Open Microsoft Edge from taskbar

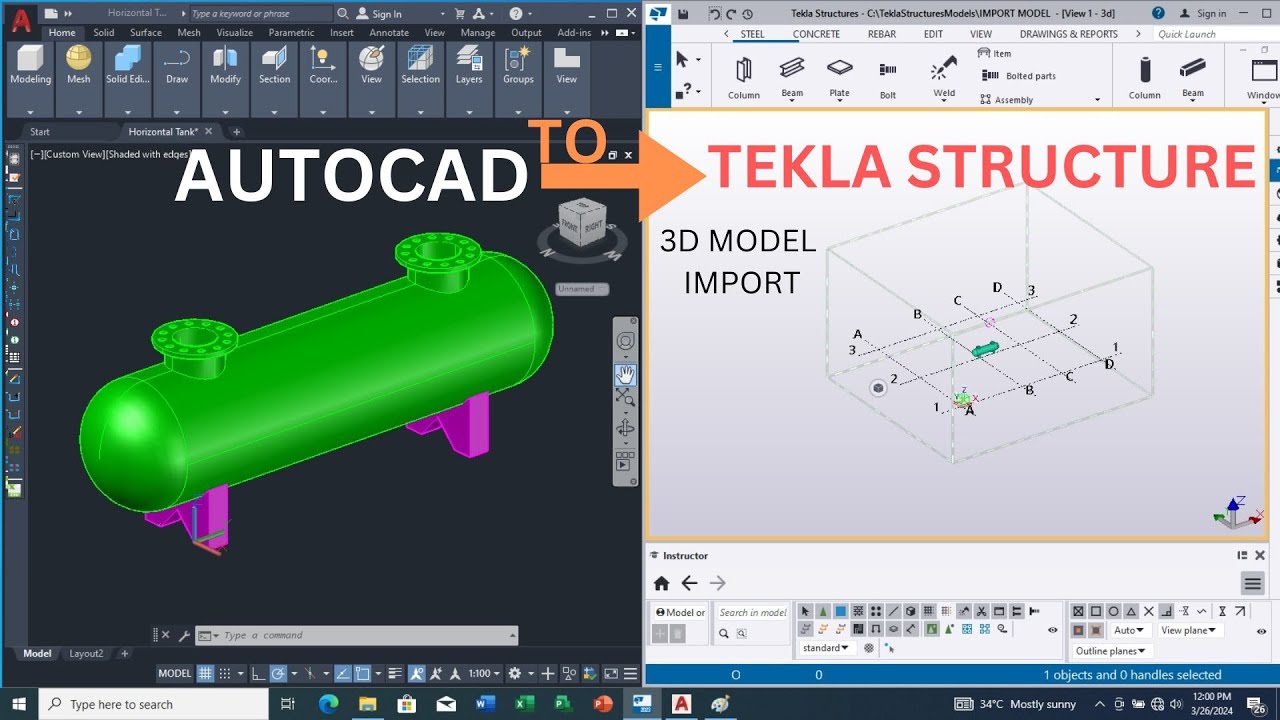tap(328, 704)
